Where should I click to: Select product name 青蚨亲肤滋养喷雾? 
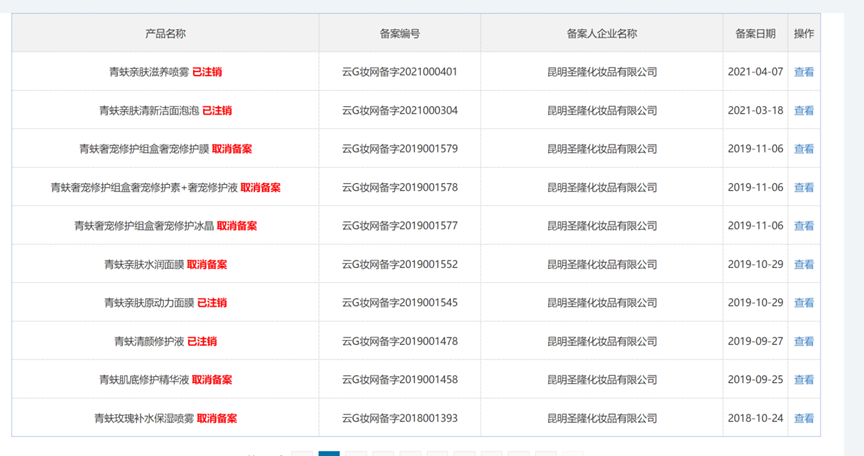click(x=149, y=72)
